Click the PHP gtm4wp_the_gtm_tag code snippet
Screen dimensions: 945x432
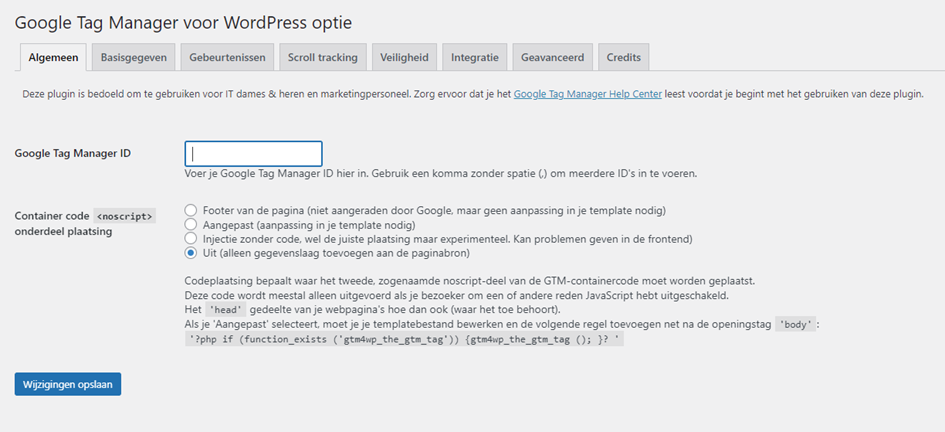click(x=404, y=340)
